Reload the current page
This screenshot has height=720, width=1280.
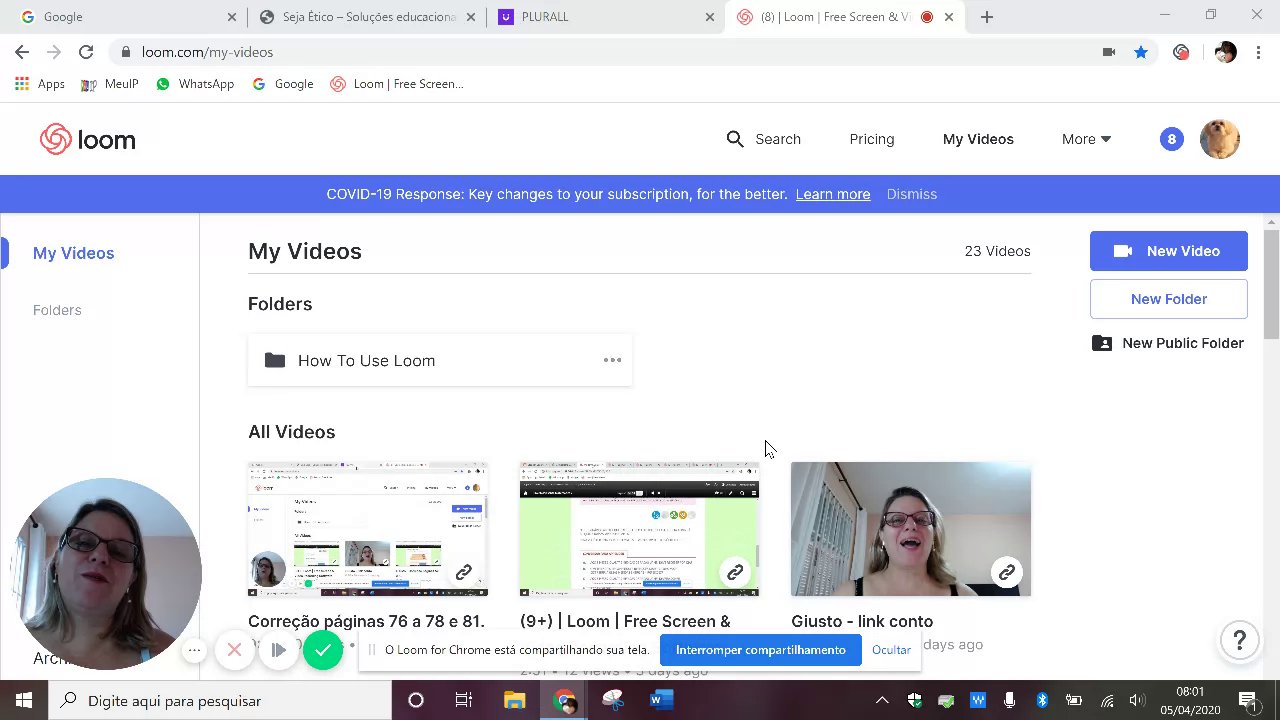coord(86,52)
